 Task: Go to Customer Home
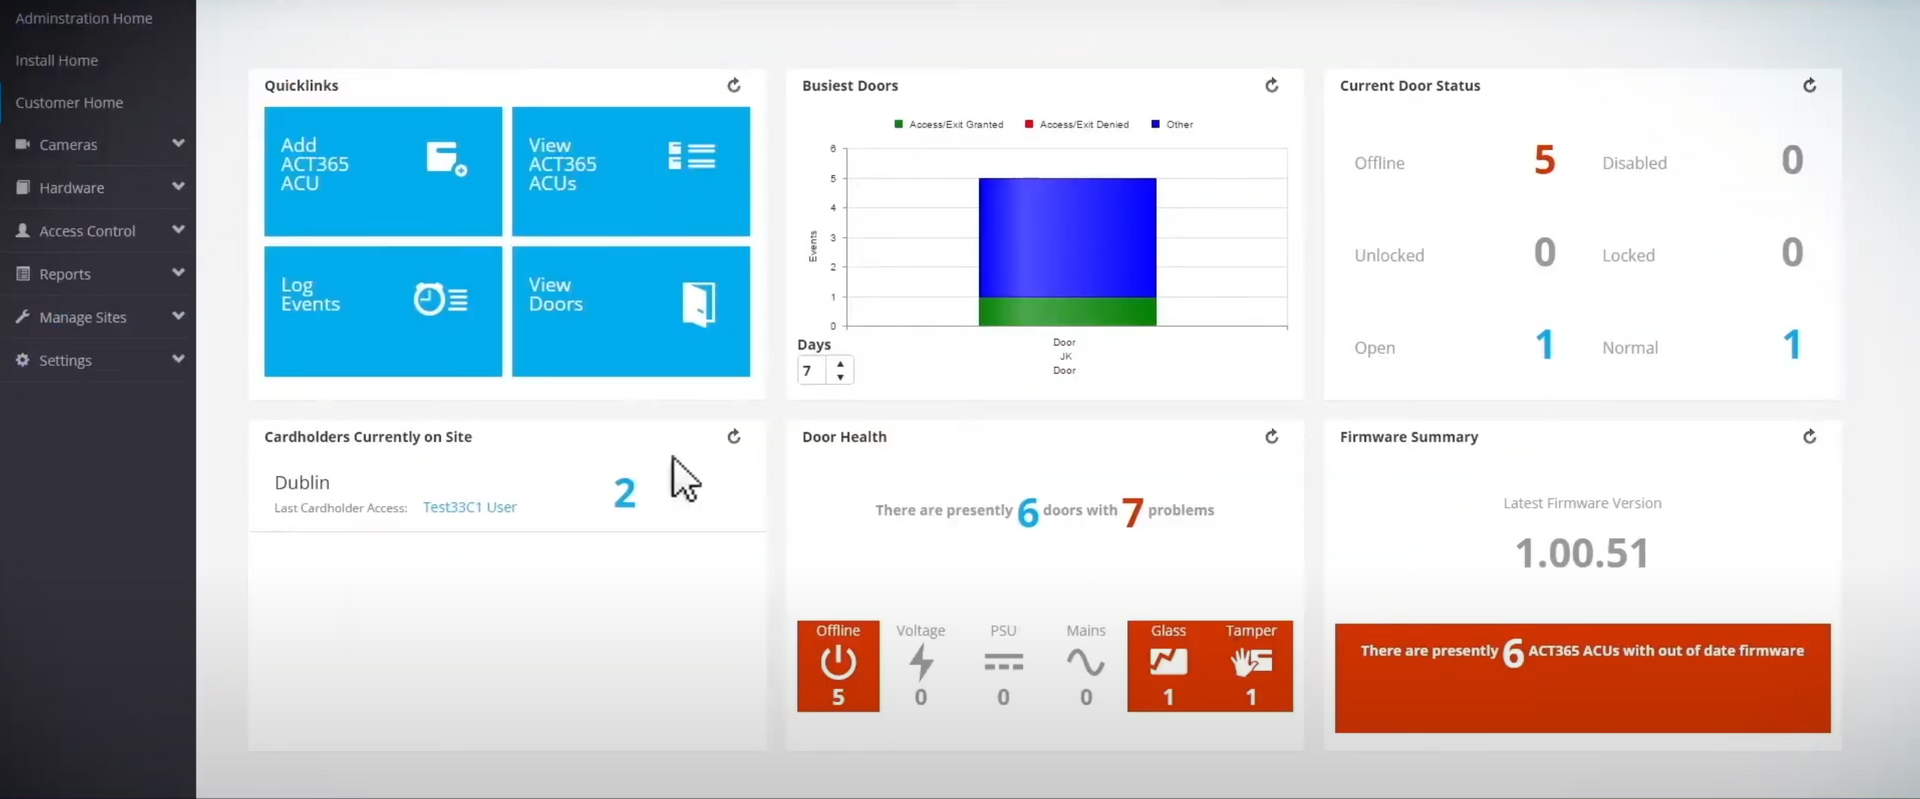(69, 103)
